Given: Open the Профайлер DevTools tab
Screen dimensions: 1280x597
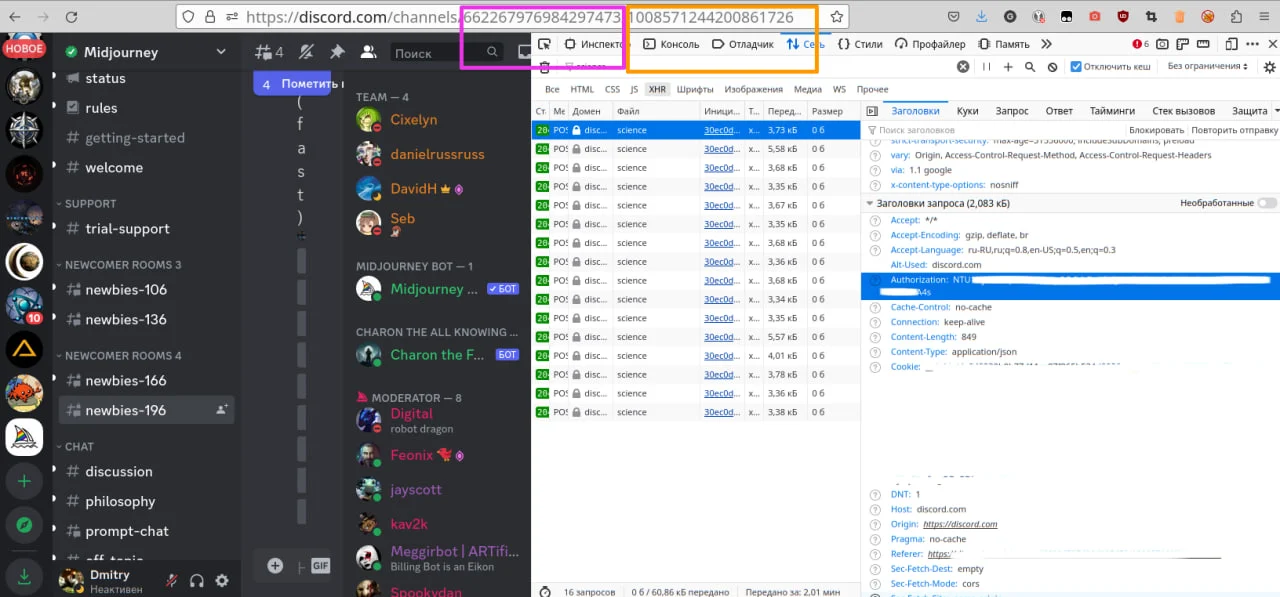Looking at the screenshot, I should click(930, 44).
